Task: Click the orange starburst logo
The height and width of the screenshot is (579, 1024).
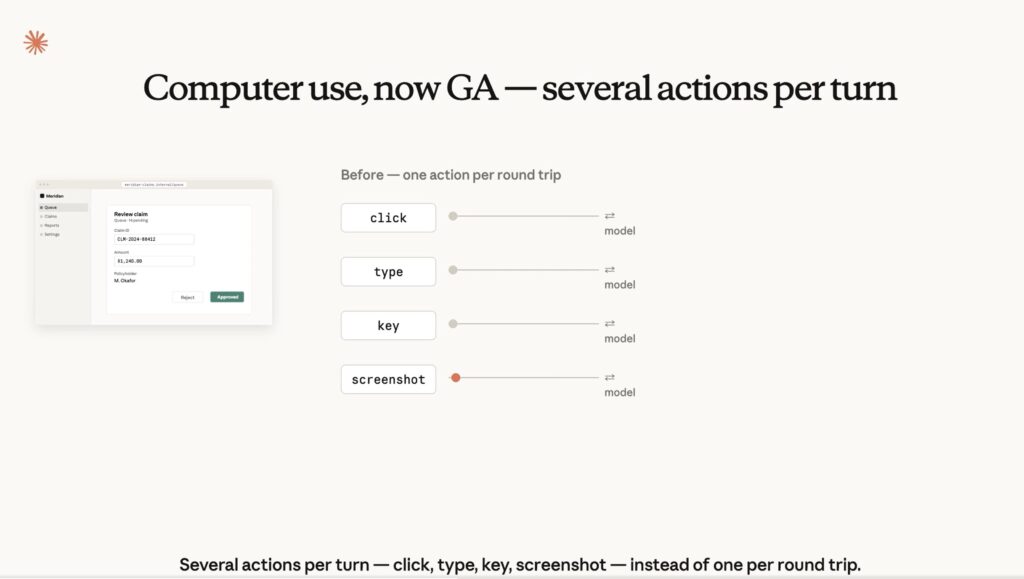Action: [35, 42]
